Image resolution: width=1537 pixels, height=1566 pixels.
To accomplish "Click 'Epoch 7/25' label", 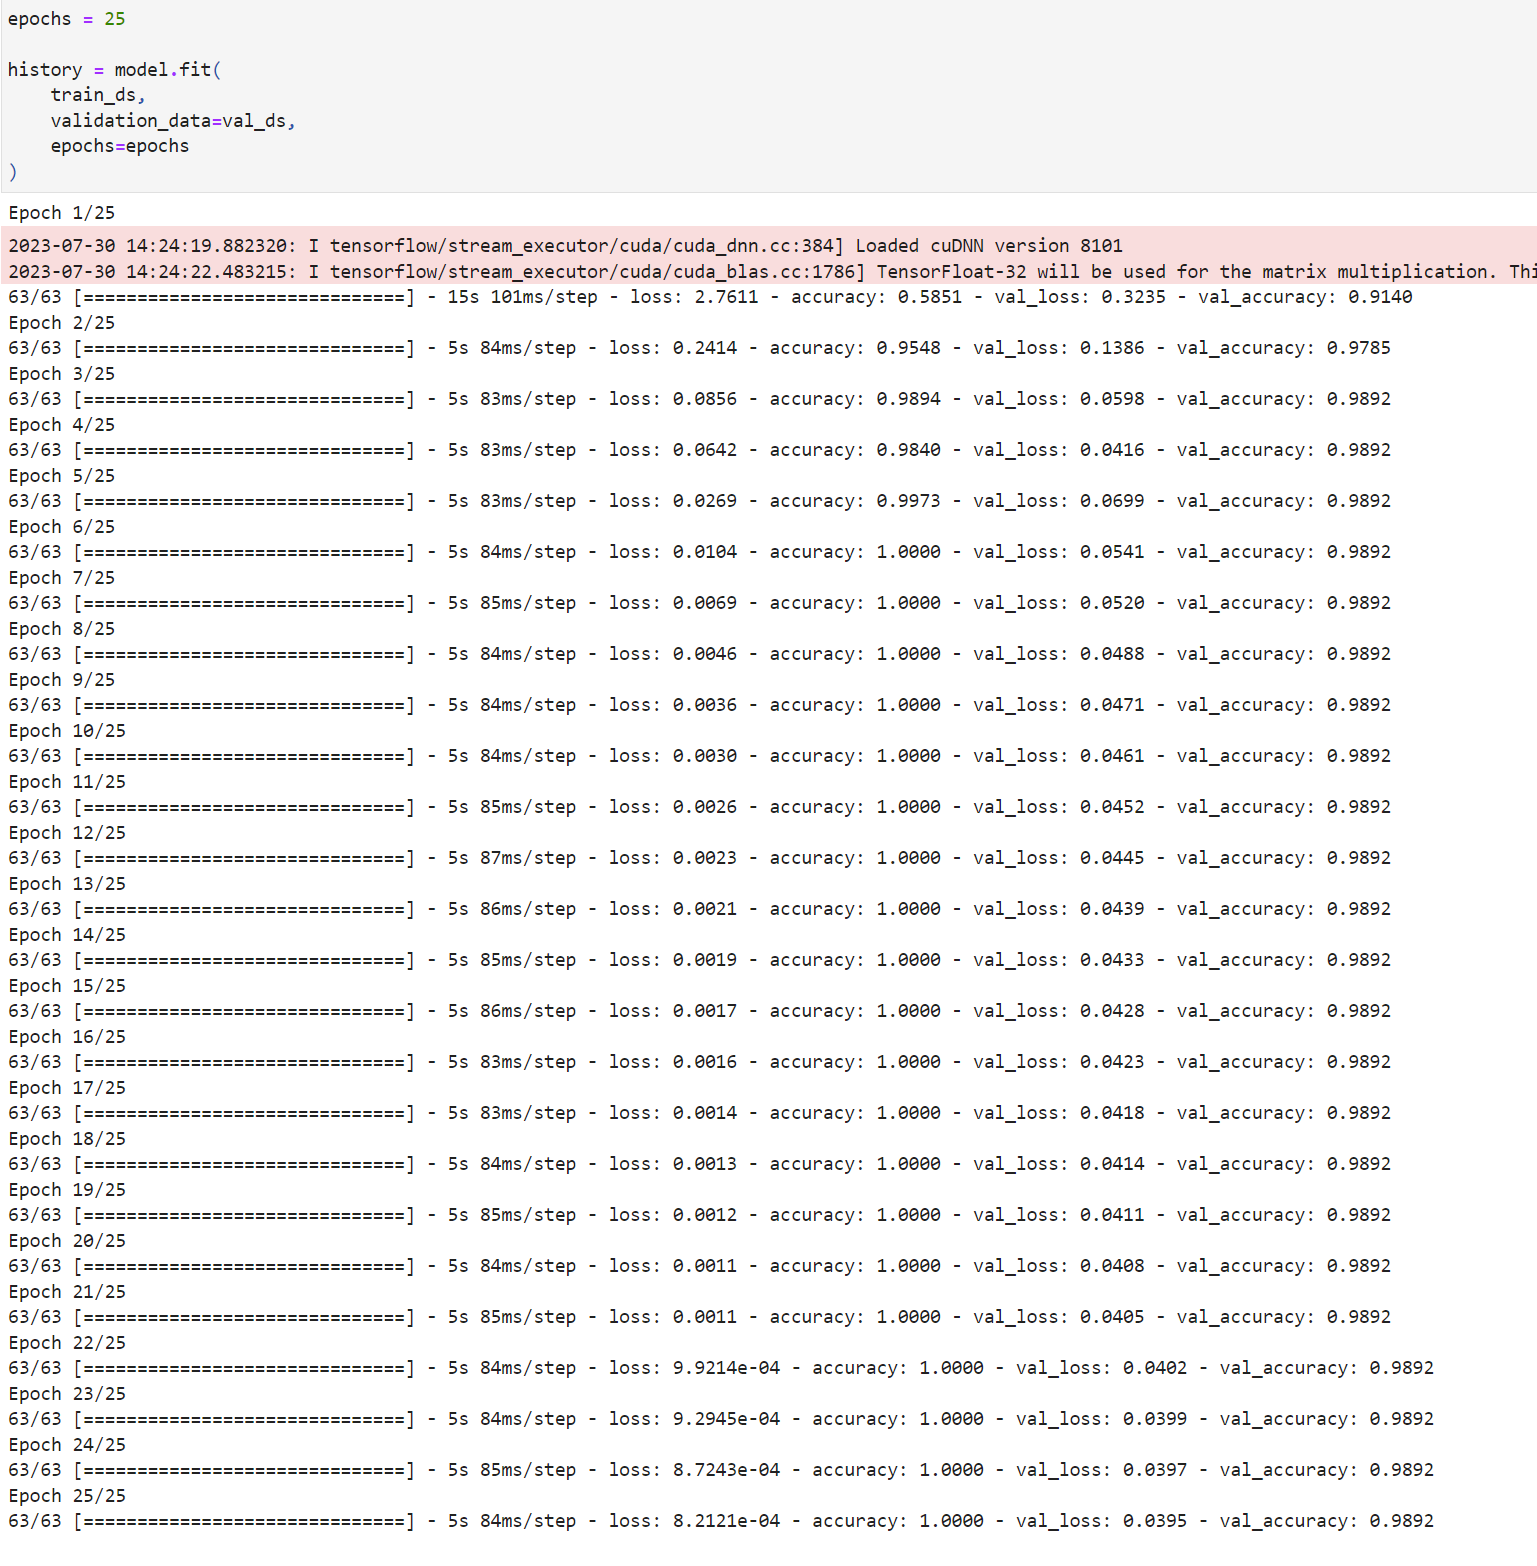I will point(62,578).
